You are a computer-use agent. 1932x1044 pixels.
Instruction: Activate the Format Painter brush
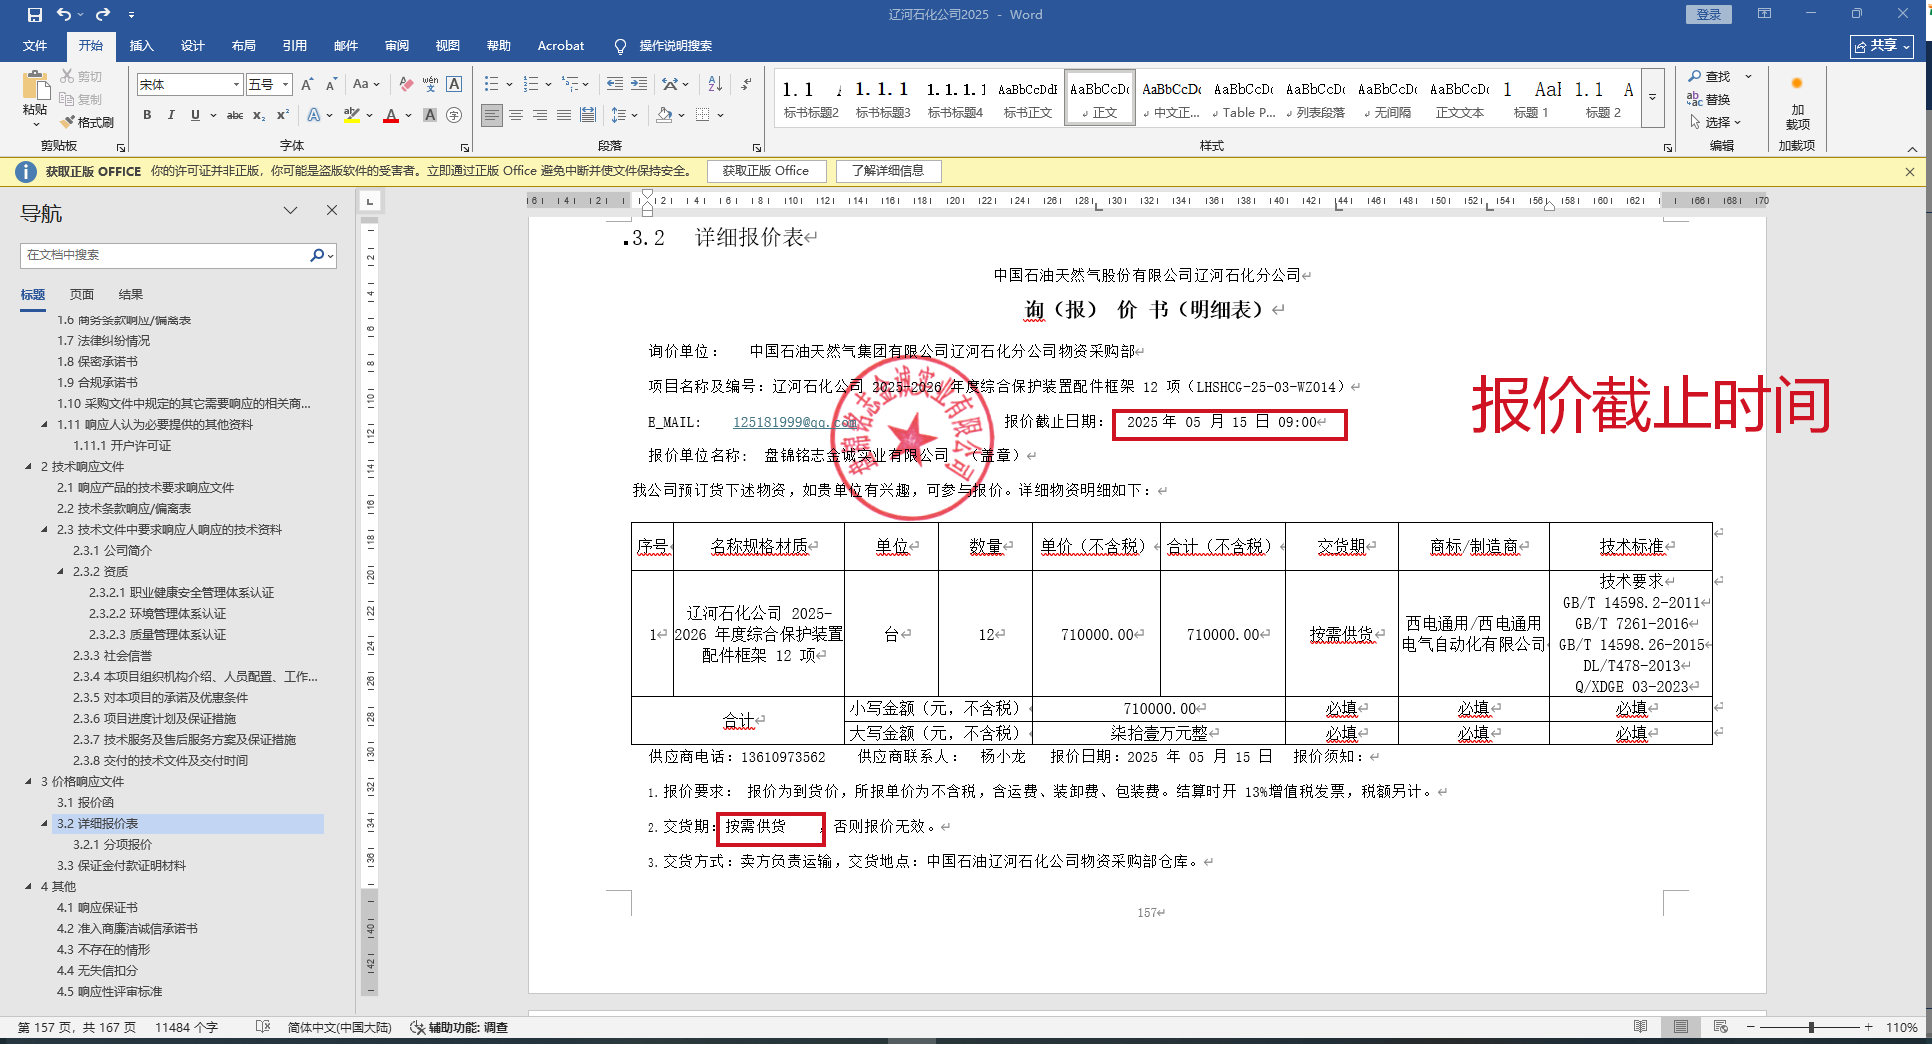point(87,122)
